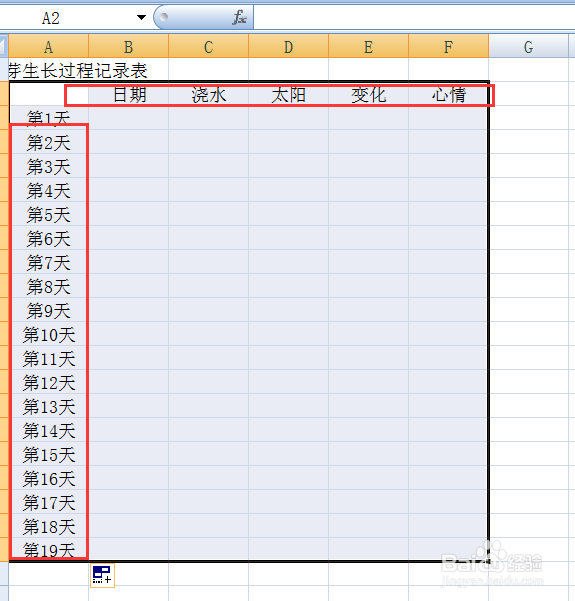Image resolution: width=575 pixels, height=601 pixels.
Task: Click the 心情 header cell
Action: (x=448, y=94)
